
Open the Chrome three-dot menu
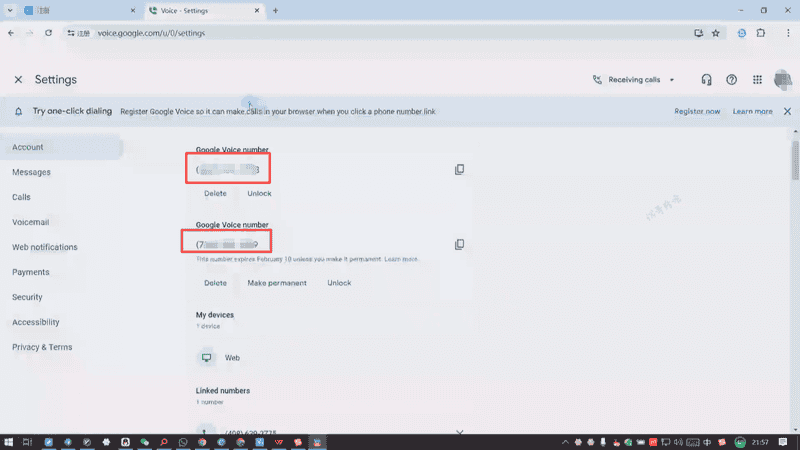click(788, 33)
